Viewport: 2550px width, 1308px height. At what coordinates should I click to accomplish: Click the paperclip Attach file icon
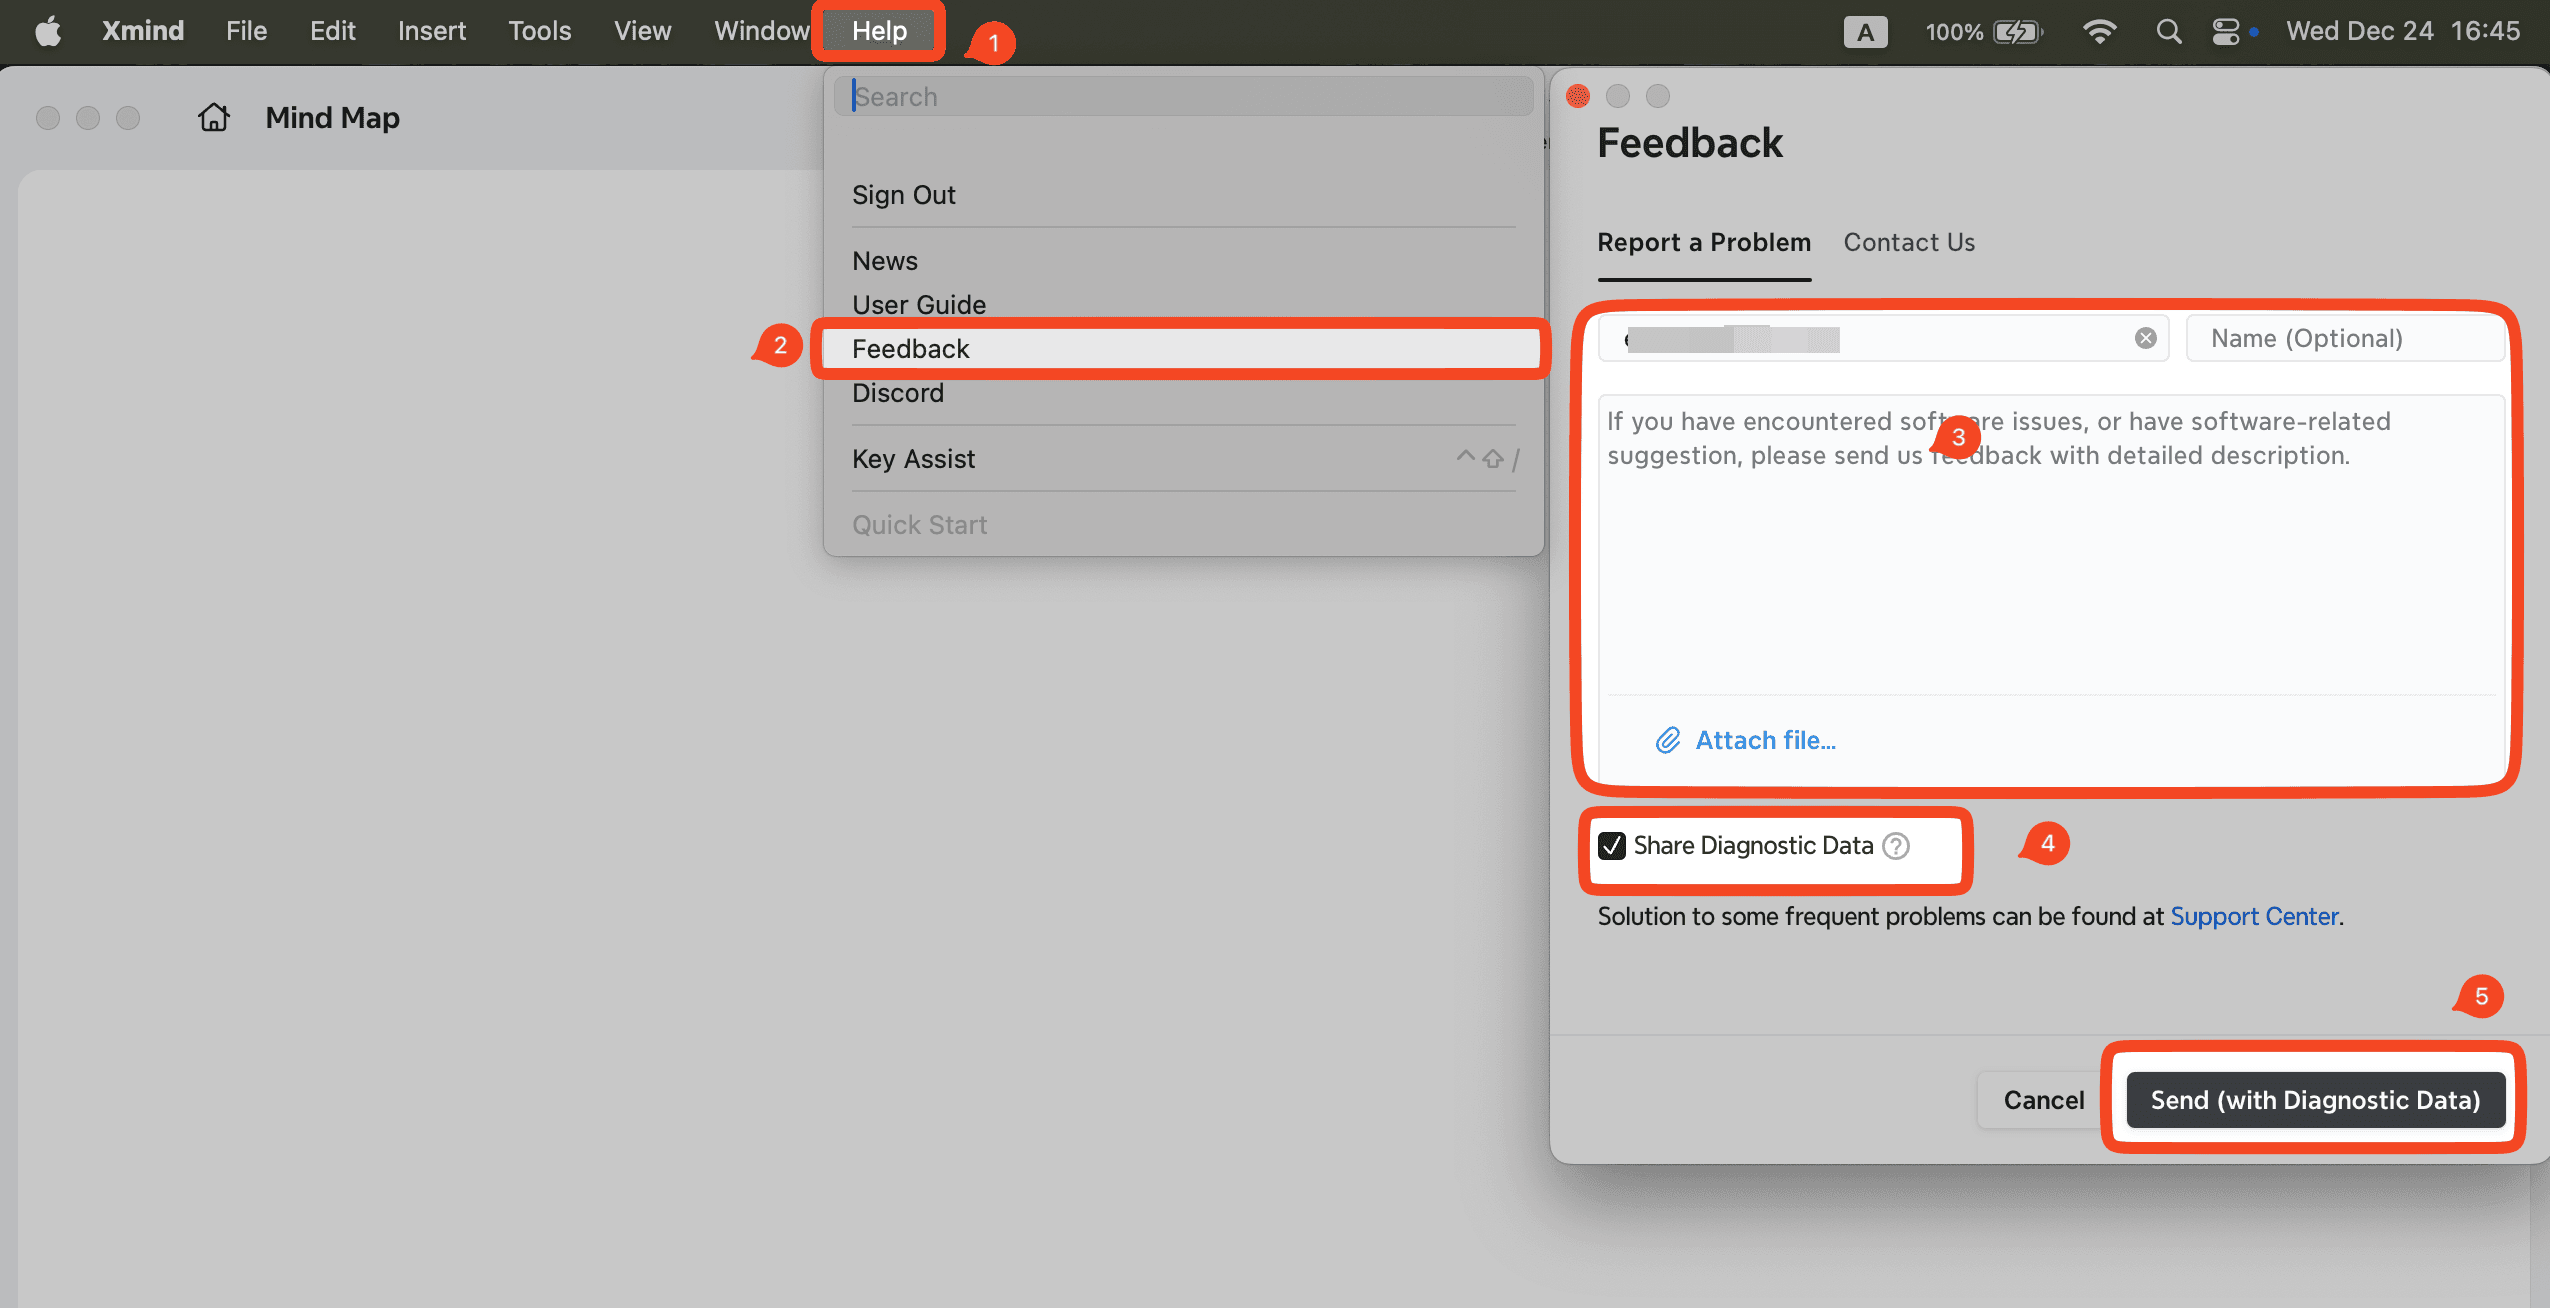pos(1667,740)
